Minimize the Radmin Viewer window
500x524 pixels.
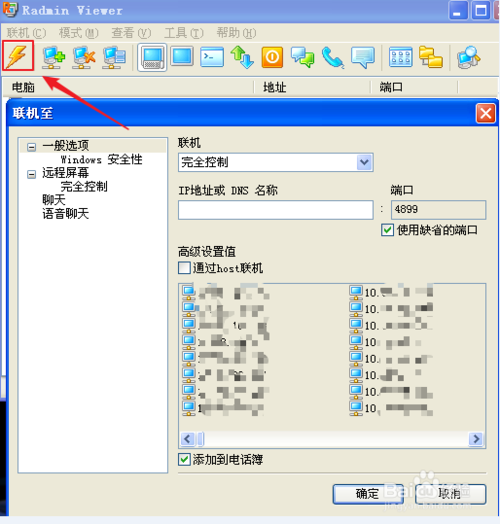[458, 10]
